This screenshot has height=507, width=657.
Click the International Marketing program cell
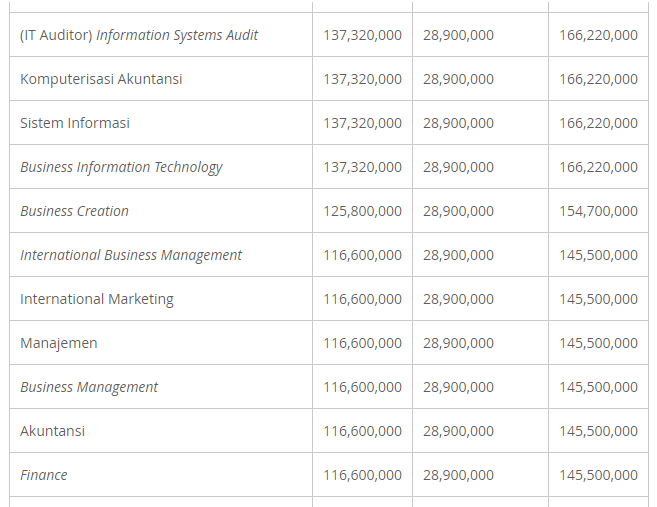coord(97,299)
